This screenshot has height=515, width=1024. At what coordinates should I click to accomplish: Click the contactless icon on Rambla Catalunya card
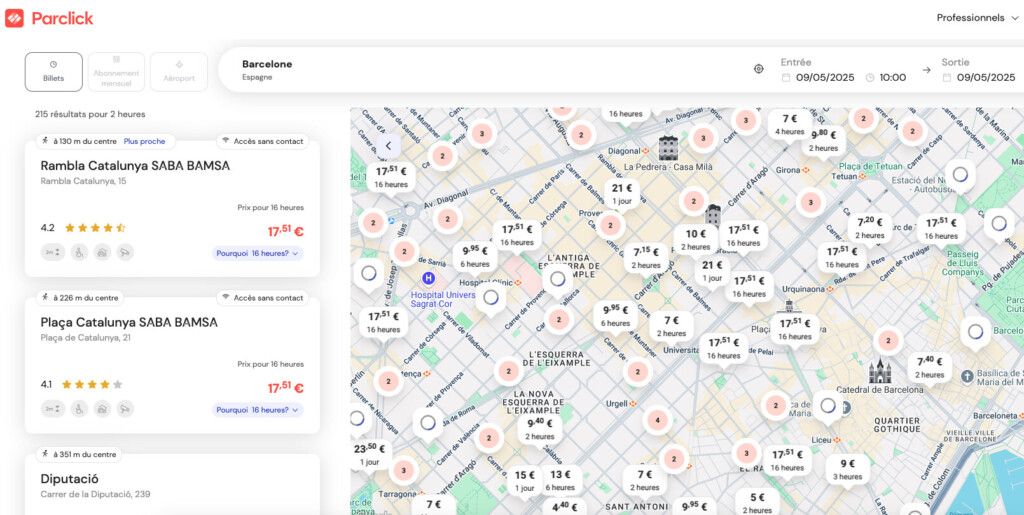point(226,140)
